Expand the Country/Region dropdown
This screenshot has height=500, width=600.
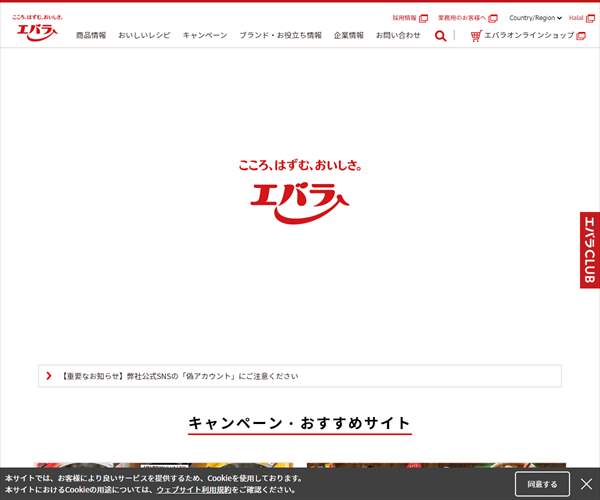[535, 18]
